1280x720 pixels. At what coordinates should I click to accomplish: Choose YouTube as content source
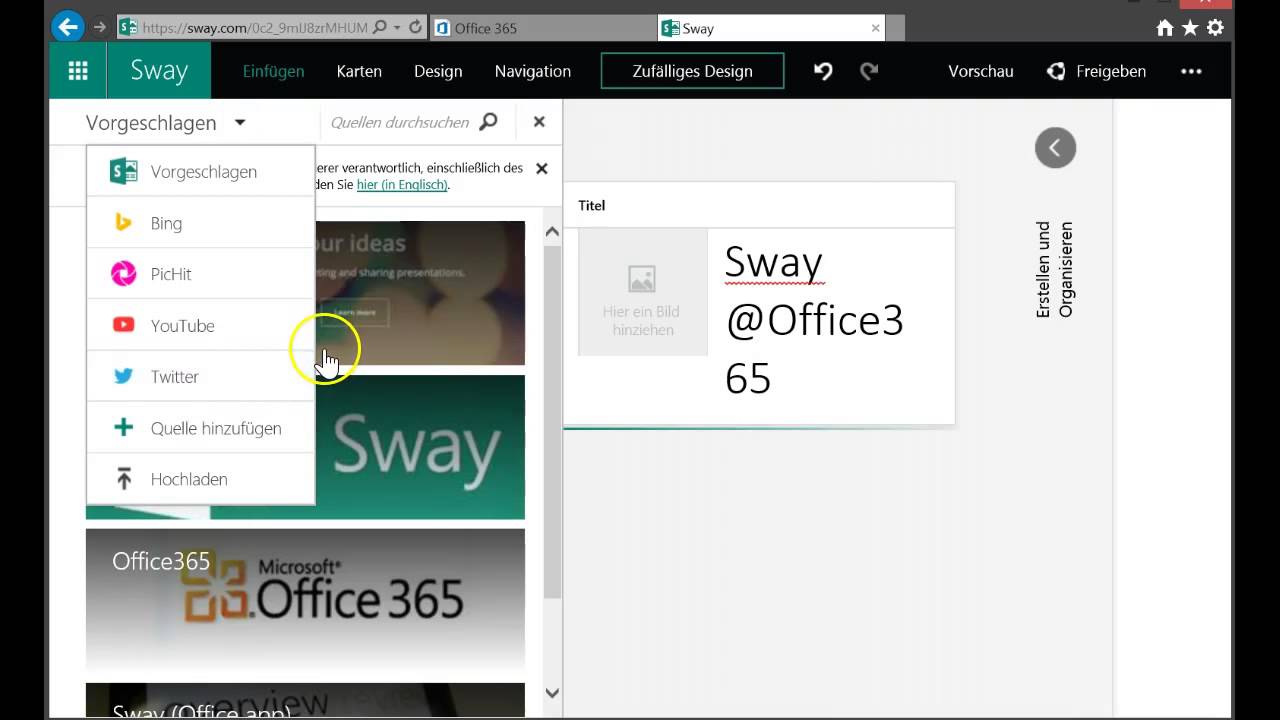(201, 325)
